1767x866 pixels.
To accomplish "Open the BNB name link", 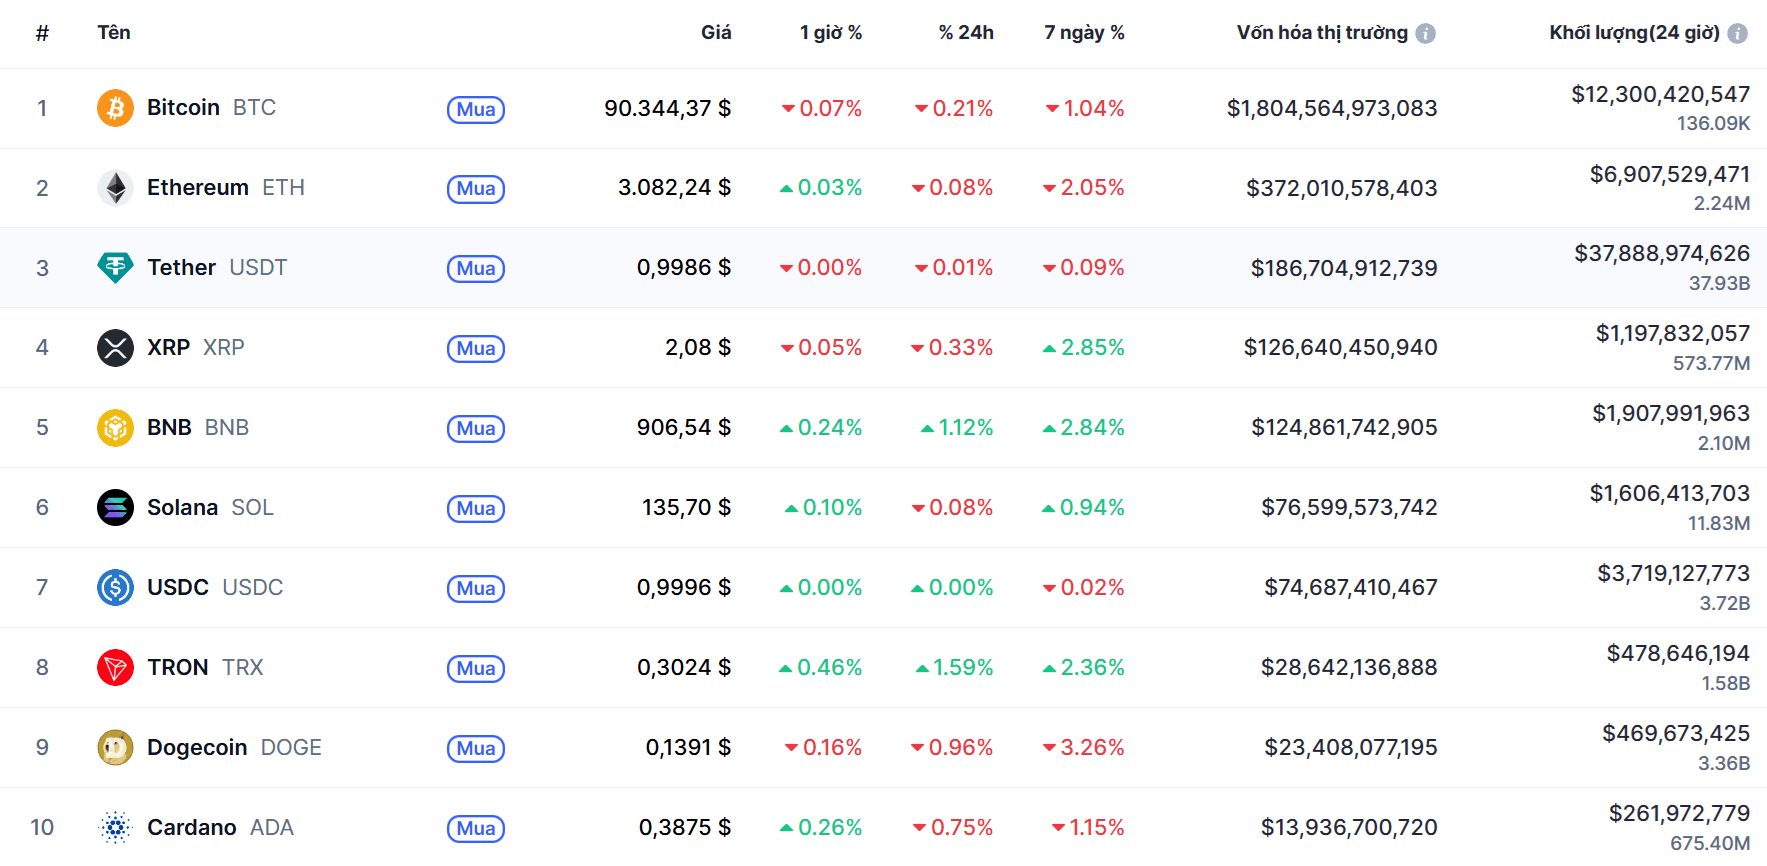I will (198, 427).
